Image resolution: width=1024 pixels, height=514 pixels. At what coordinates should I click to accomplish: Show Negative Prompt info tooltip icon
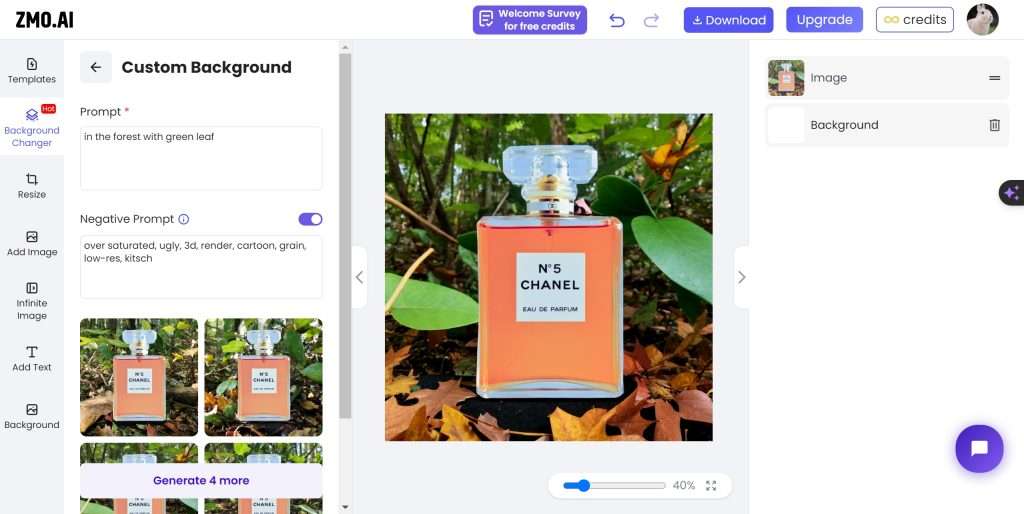coord(184,219)
